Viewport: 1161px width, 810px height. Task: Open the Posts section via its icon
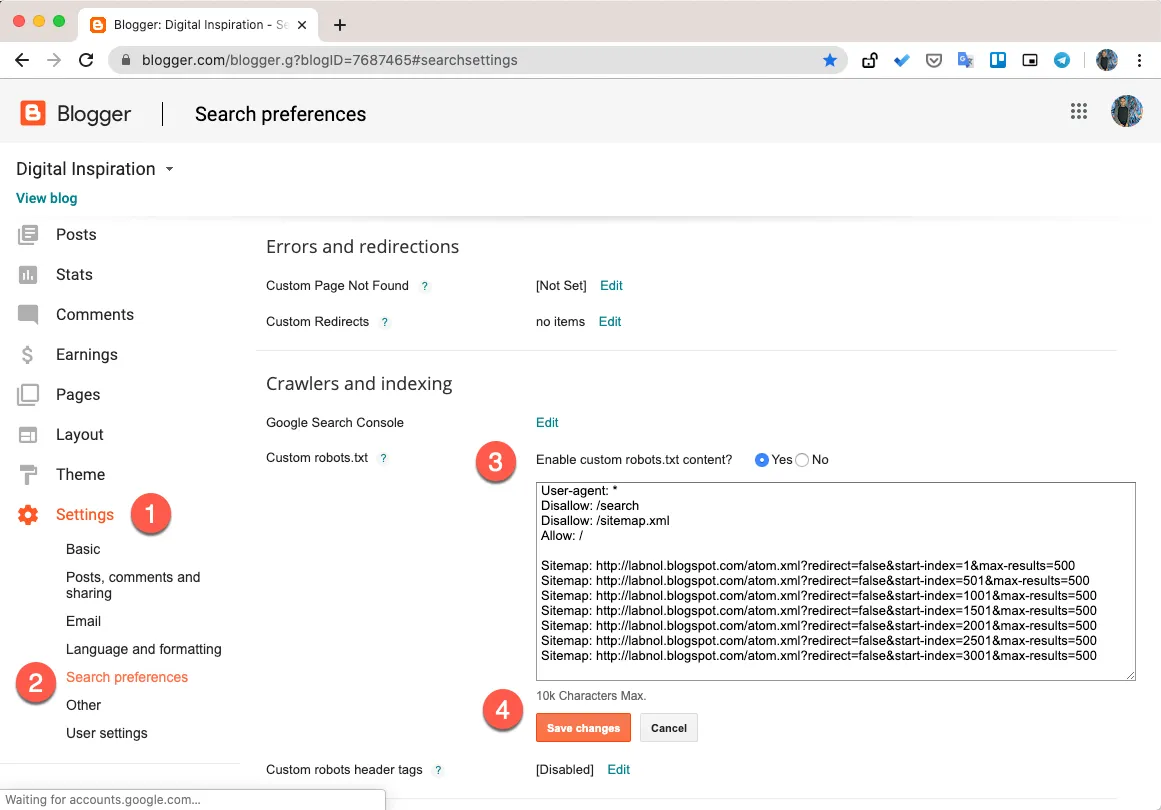point(28,234)
